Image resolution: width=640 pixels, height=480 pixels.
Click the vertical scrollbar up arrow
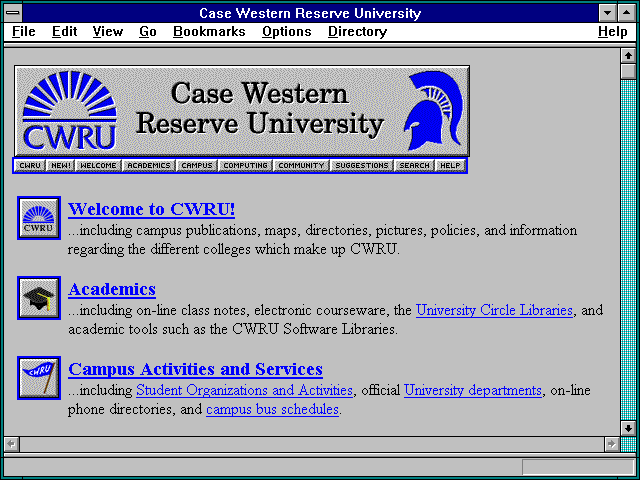pyautogui.click(x=628, y=56)
